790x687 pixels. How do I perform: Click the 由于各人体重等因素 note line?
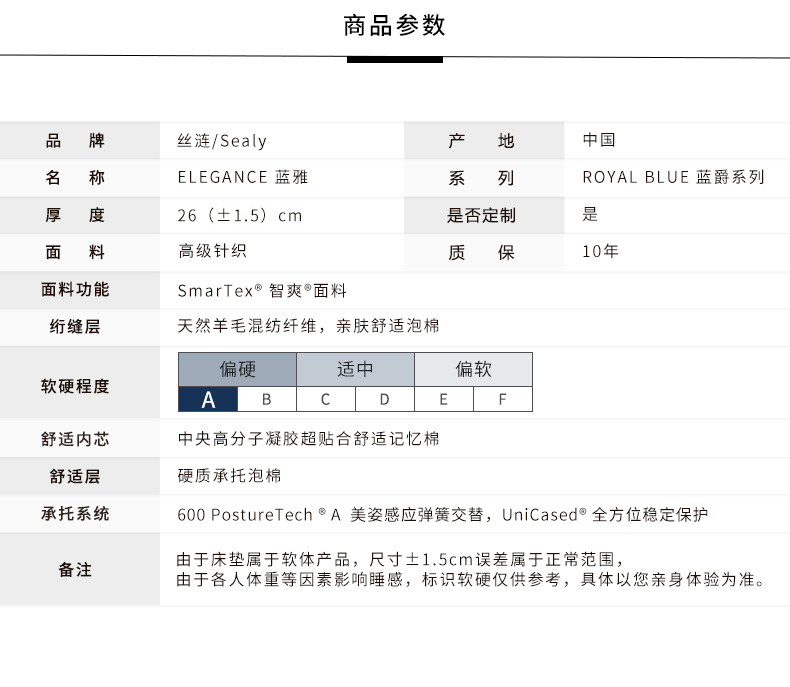click(x=471, y=579)
